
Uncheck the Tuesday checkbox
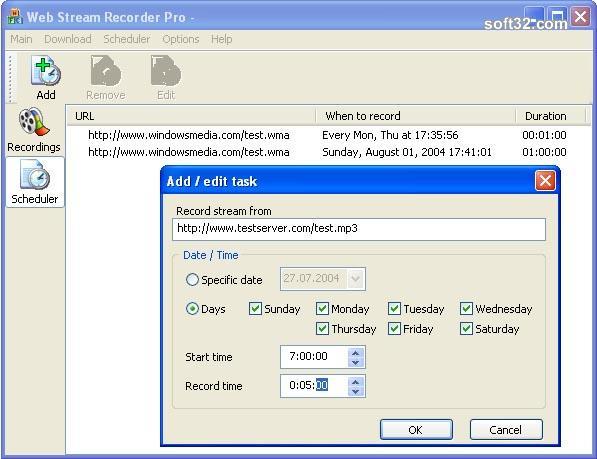point(394,308)
